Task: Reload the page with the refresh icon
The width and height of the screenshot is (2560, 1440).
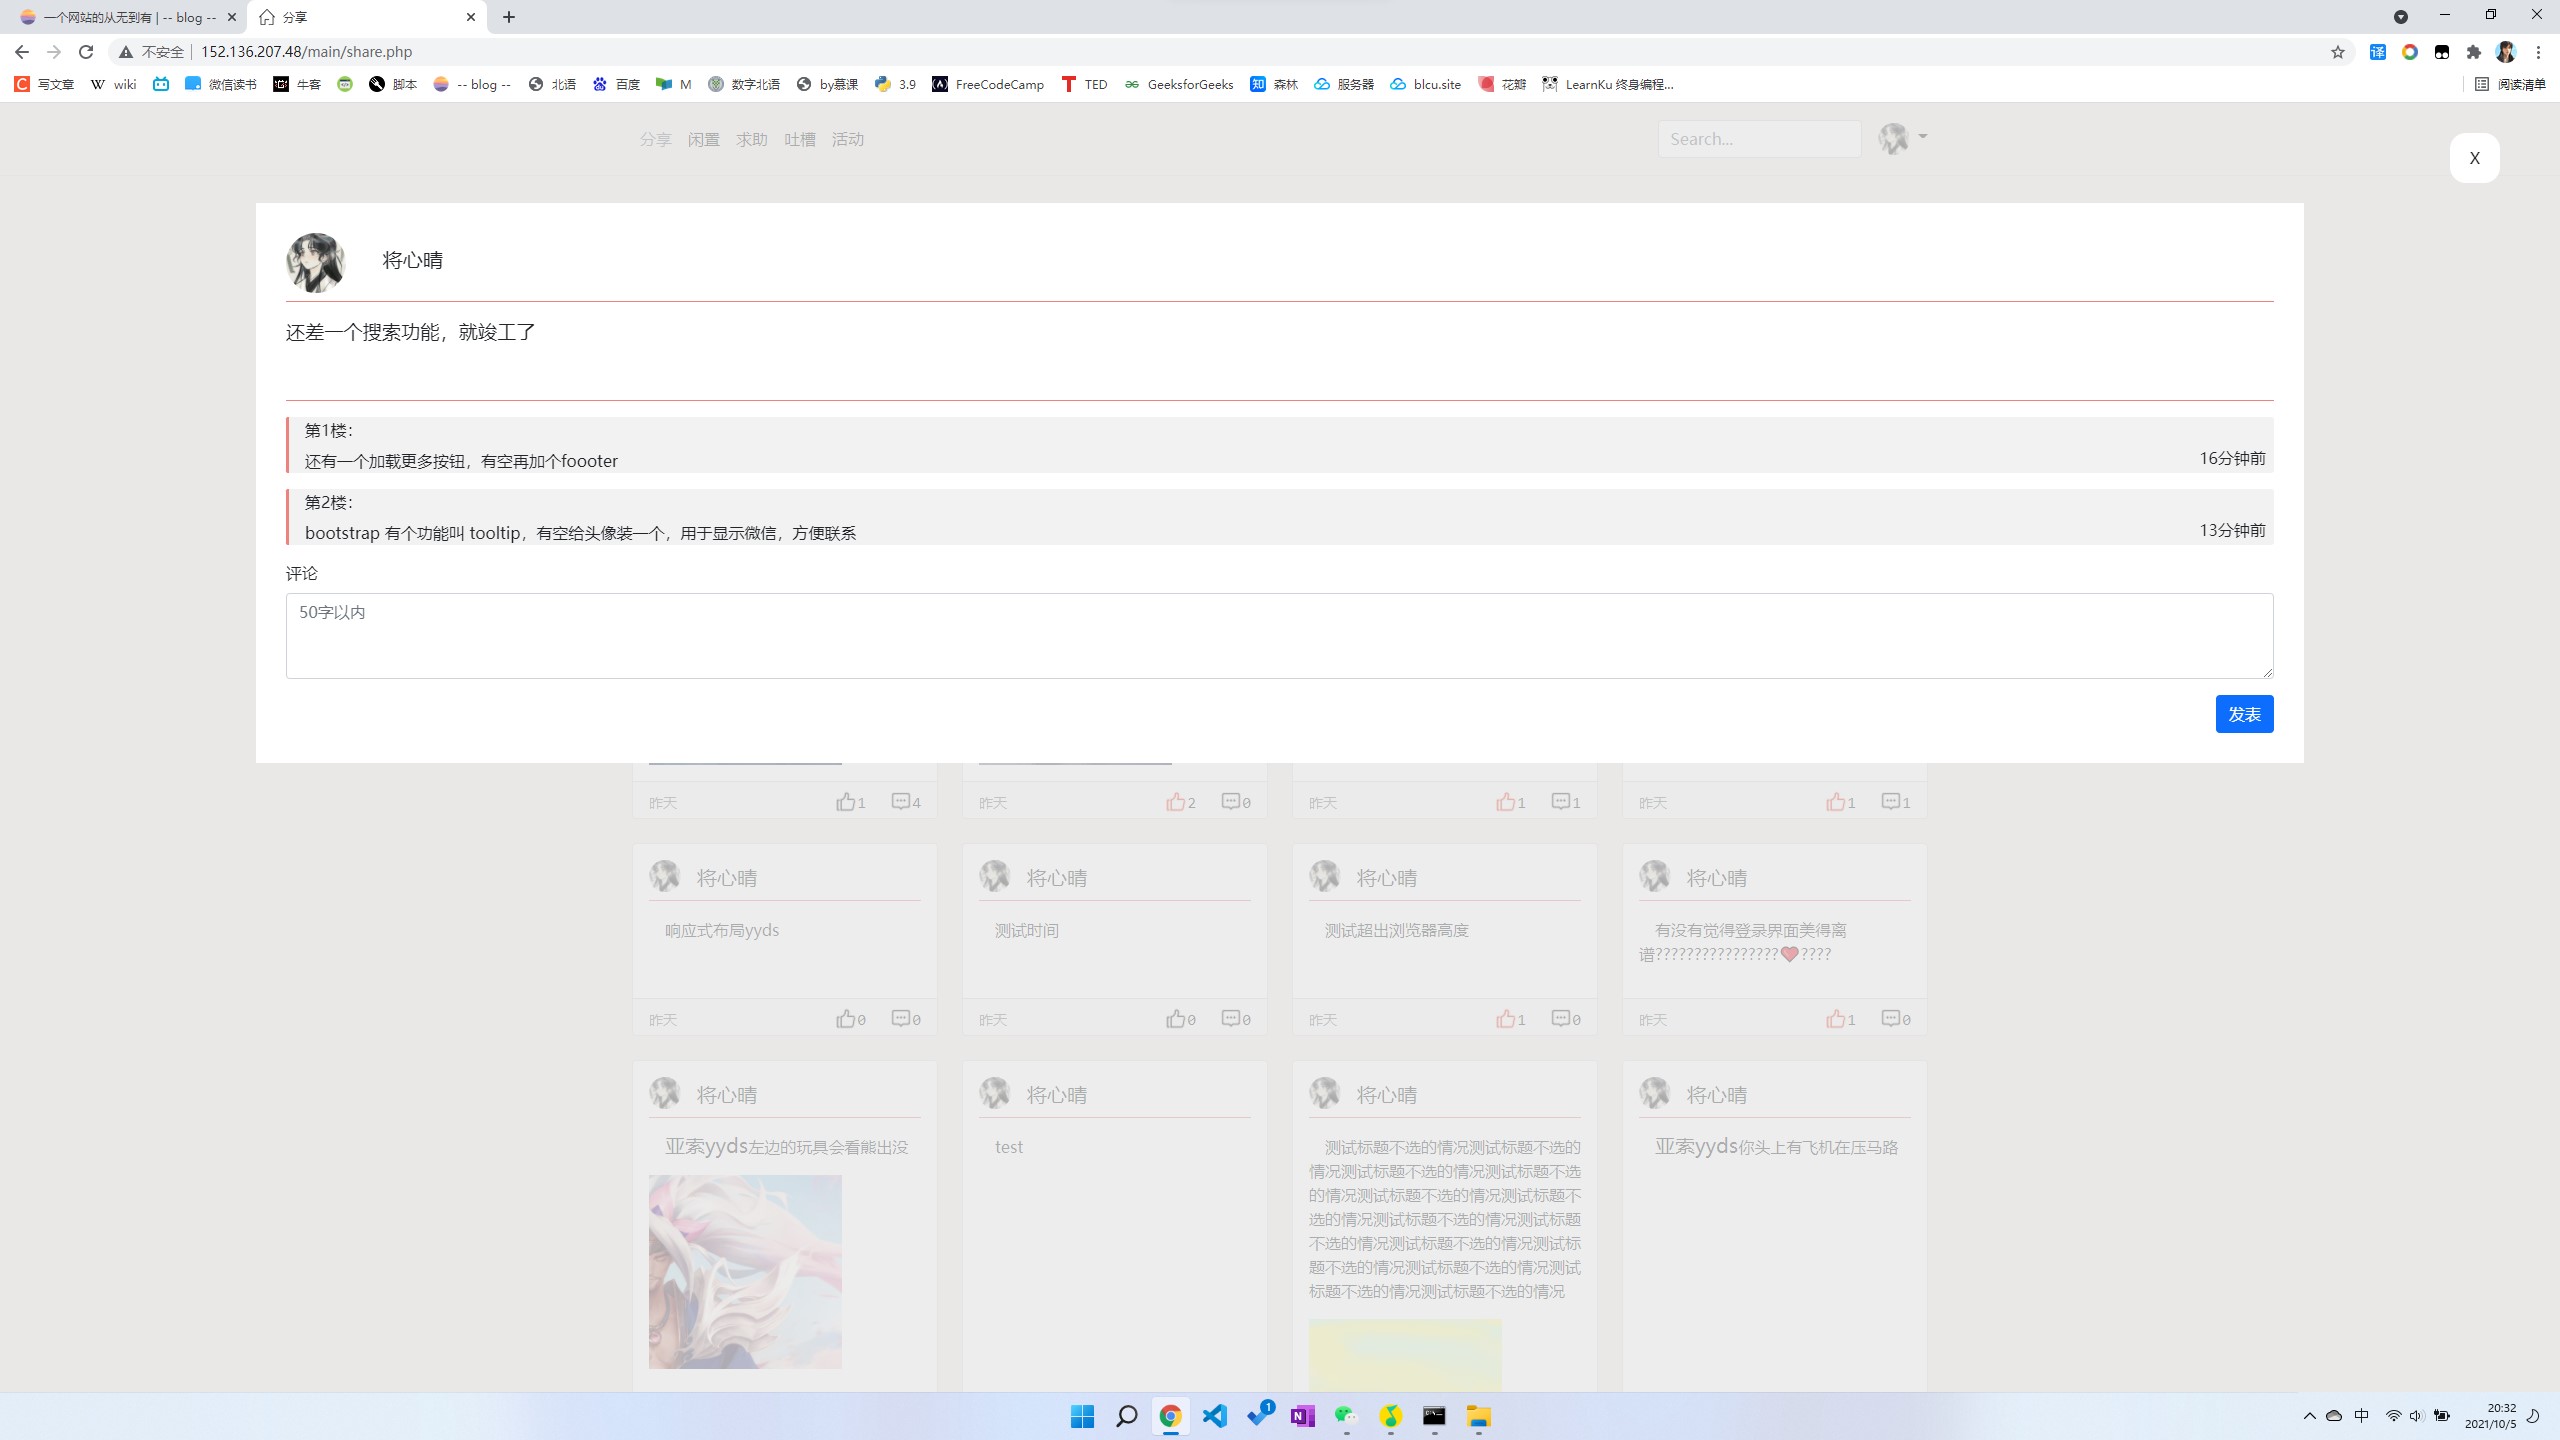Action: 86,52
